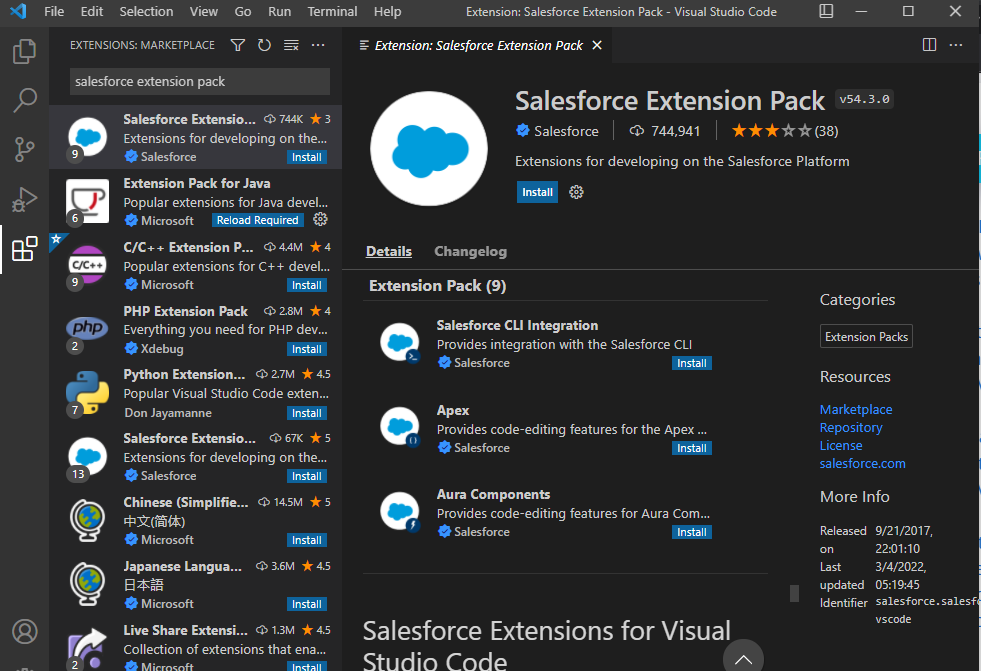Viewport: 981px width, 671px height.
Task: Open the manage gear for Extension Pack for Java
Action: (320, 219)
